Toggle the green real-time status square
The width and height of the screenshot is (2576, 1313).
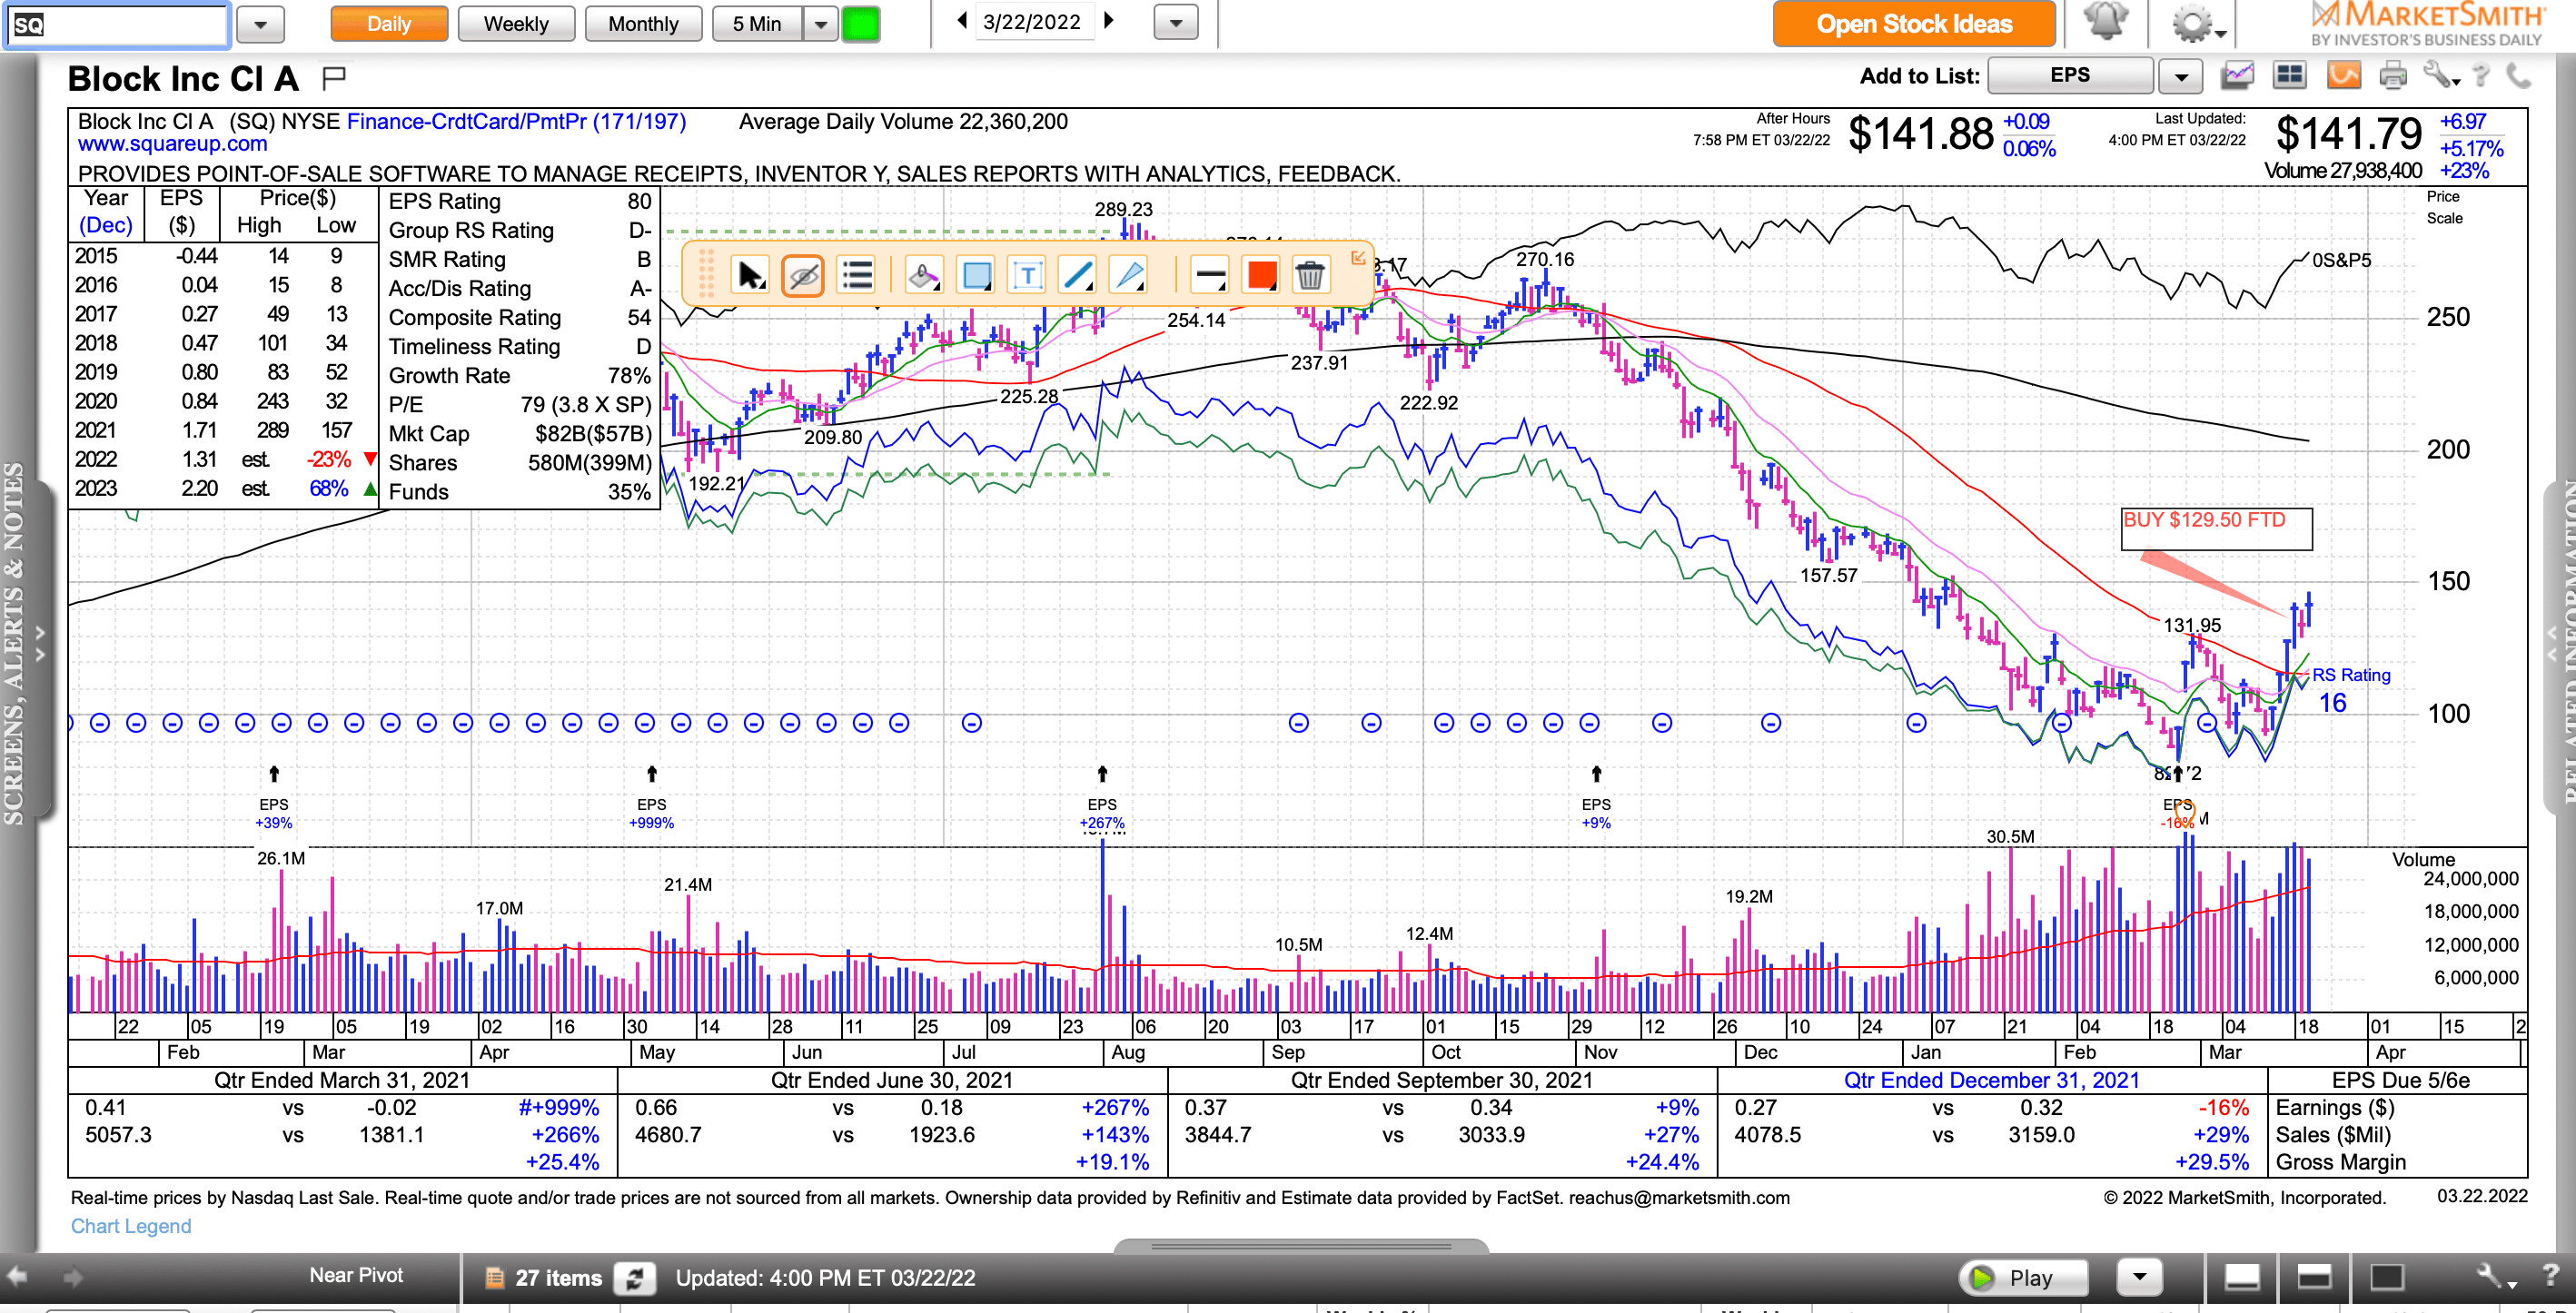860,24
